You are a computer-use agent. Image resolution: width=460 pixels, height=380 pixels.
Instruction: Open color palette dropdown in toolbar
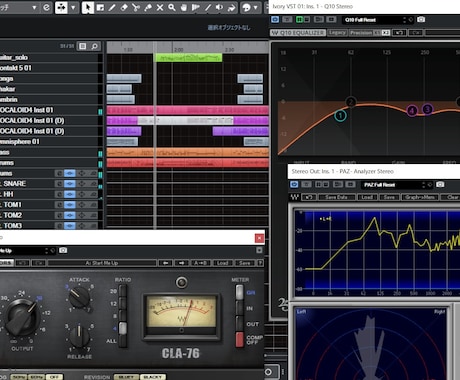pyautogui.click(x=256, y=8)
